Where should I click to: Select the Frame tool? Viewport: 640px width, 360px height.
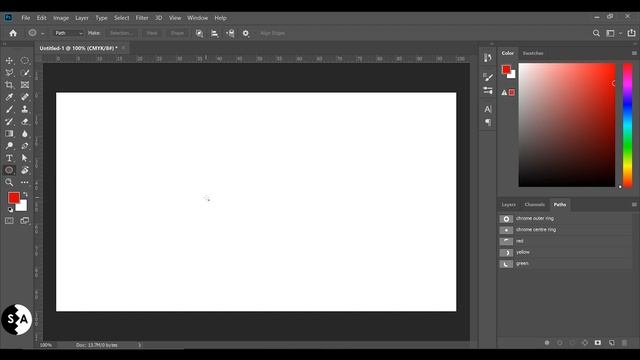pyautogui.click(x=25, y=85)
